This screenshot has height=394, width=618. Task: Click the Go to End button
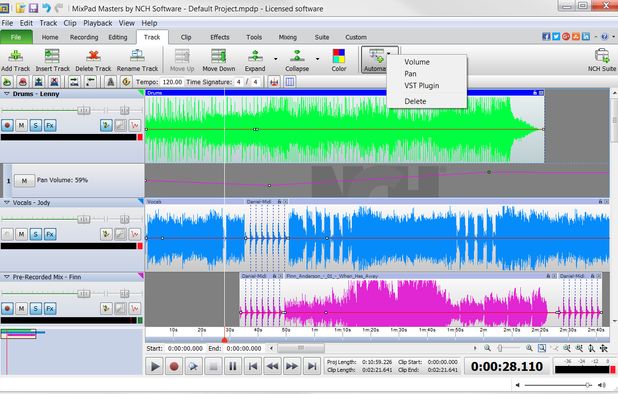pos(312,366)
